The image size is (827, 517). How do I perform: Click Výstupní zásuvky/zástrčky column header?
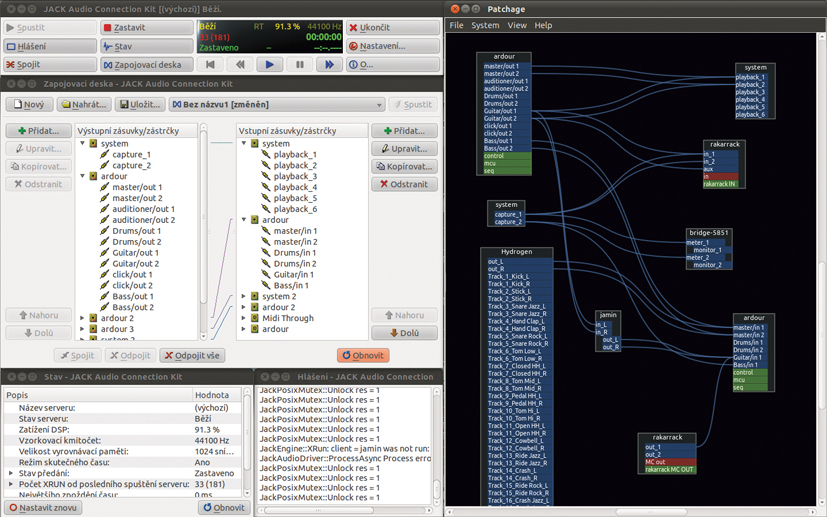point(137,130)
